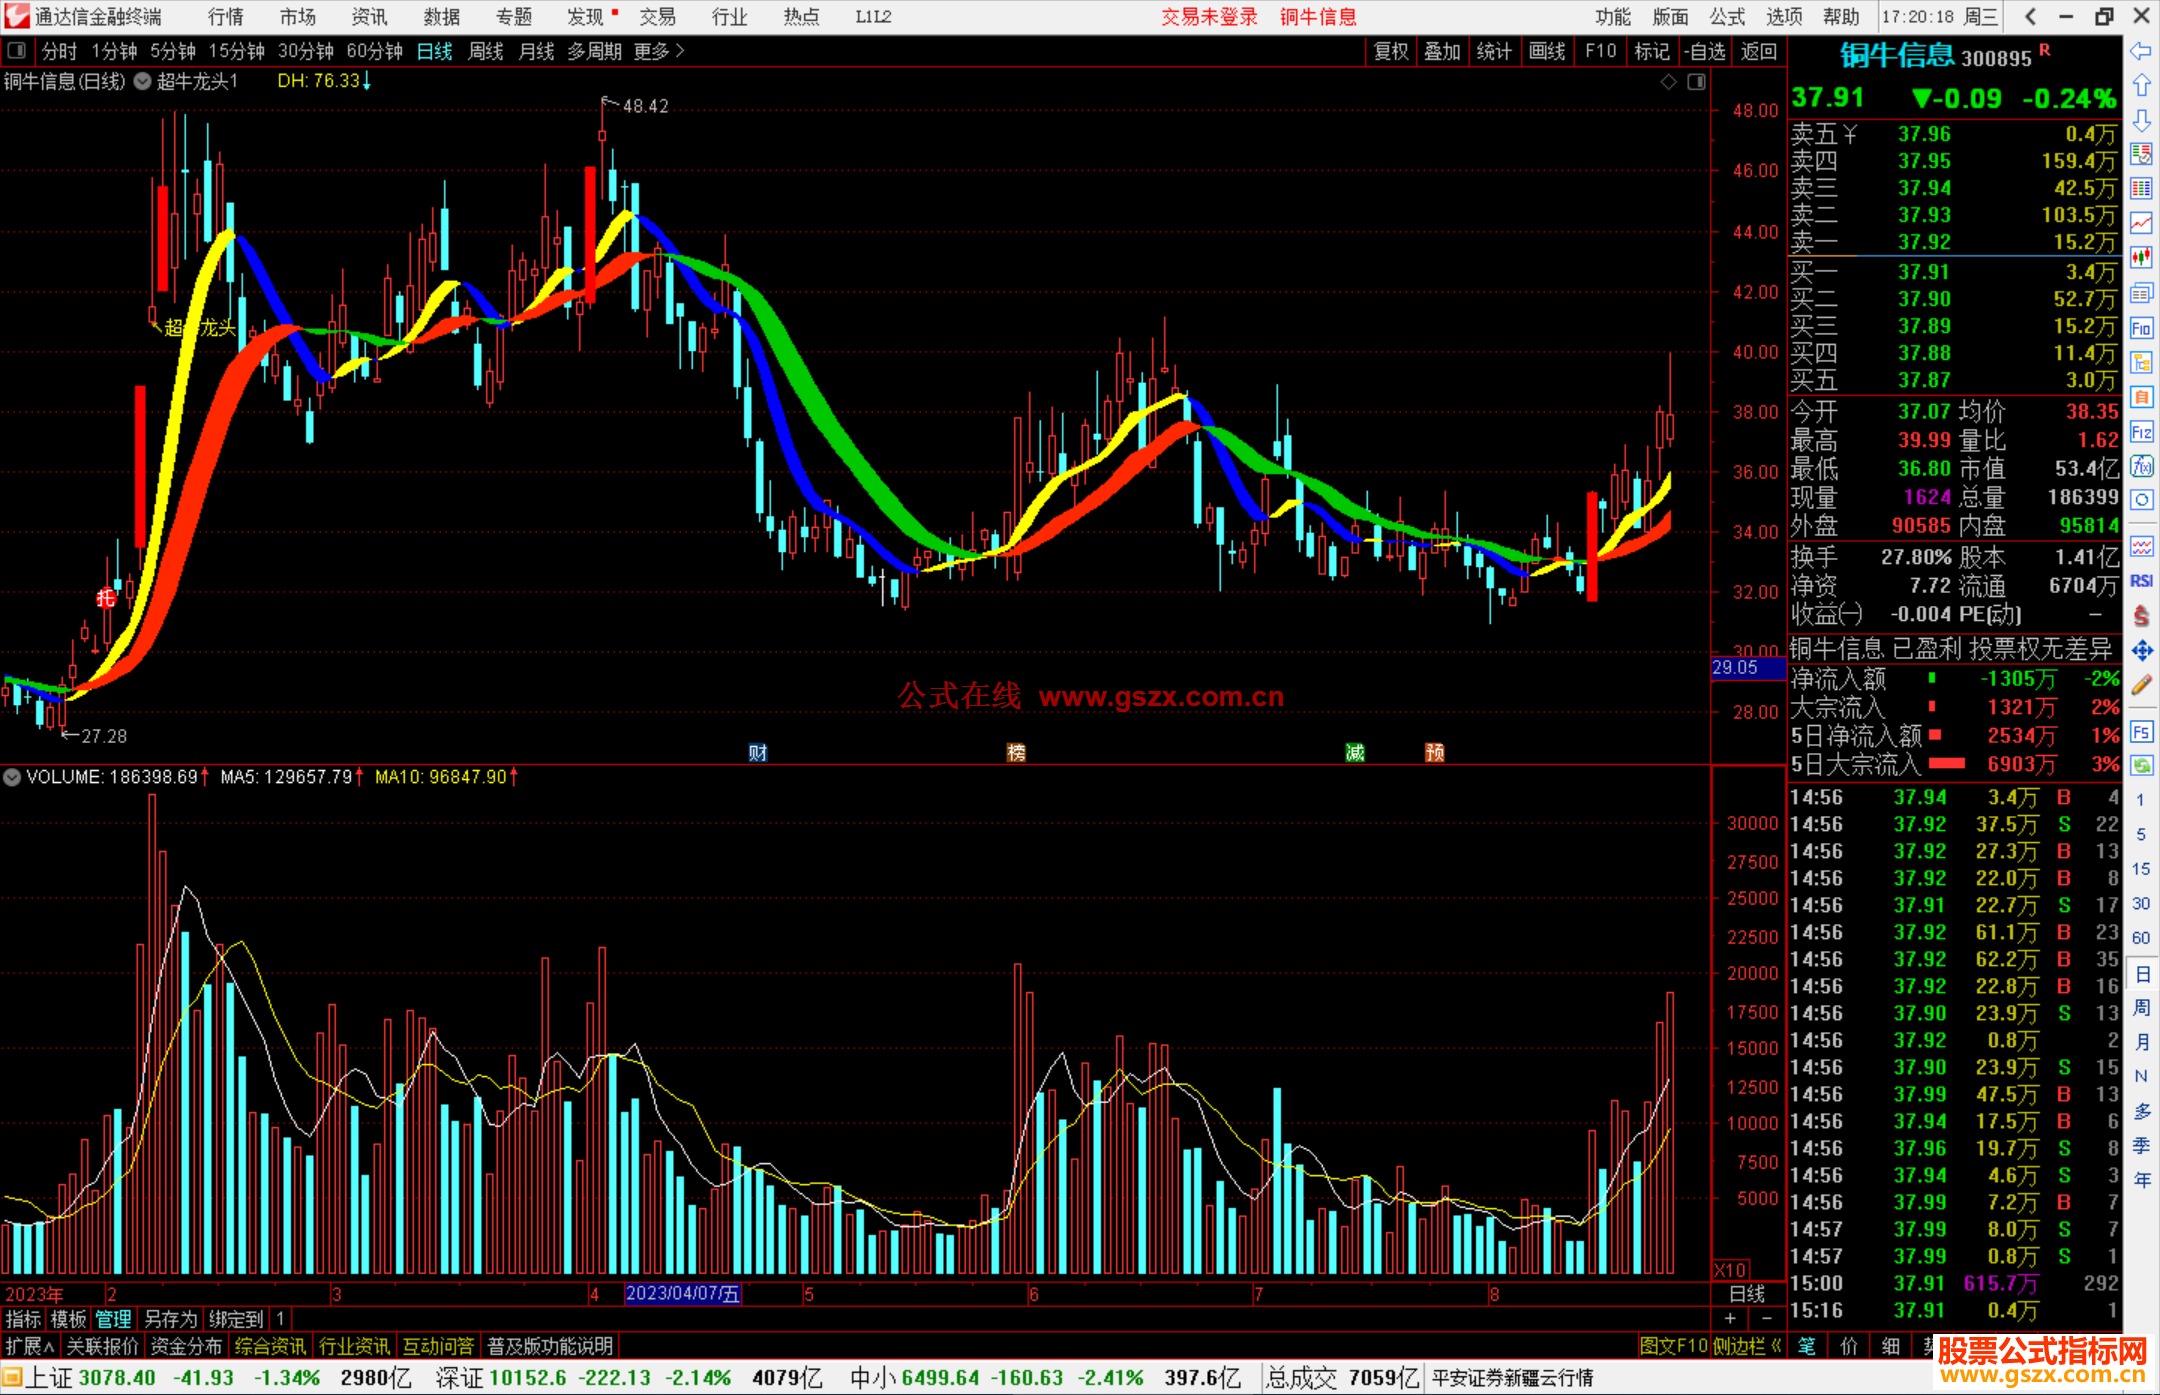
Task: Click the candlestick chart icon in sidebar
Action: point(2141,258)
